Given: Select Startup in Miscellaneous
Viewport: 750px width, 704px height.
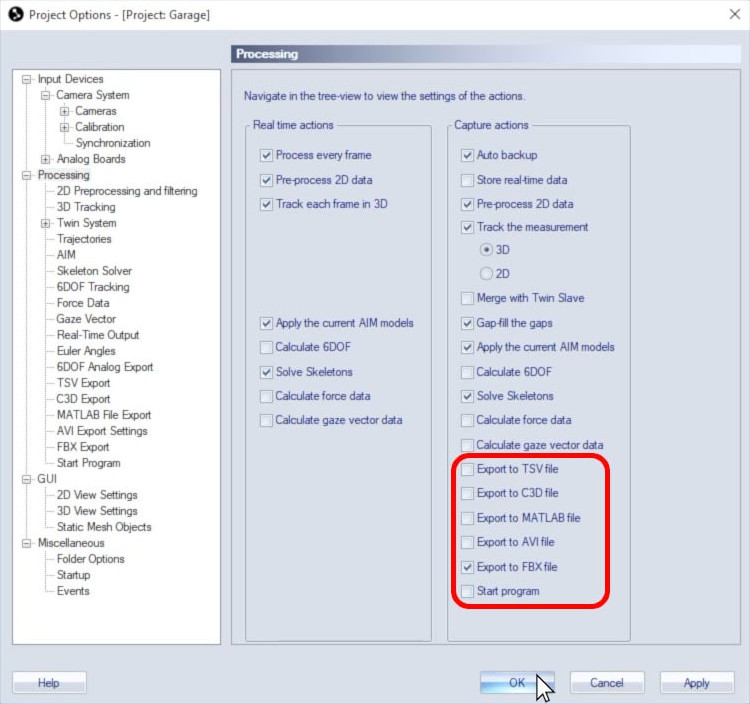Looking at the screenshot, I should [73, 575].
